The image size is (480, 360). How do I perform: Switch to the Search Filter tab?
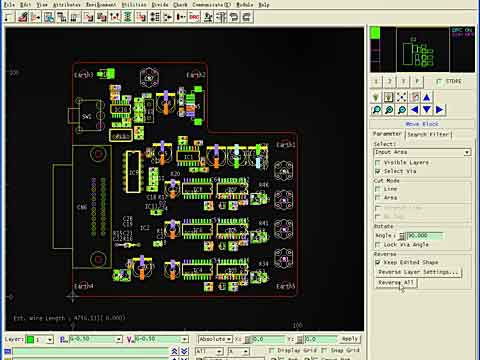[428, 134]
